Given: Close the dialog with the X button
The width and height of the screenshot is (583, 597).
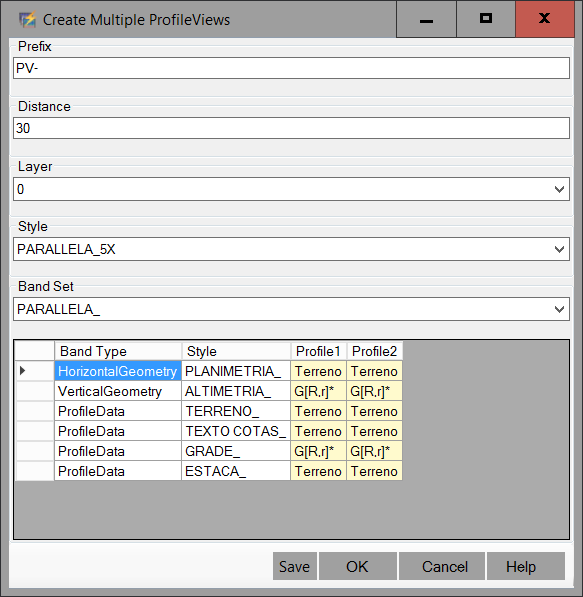Looking at the screenshot, I should pos(545,19).
